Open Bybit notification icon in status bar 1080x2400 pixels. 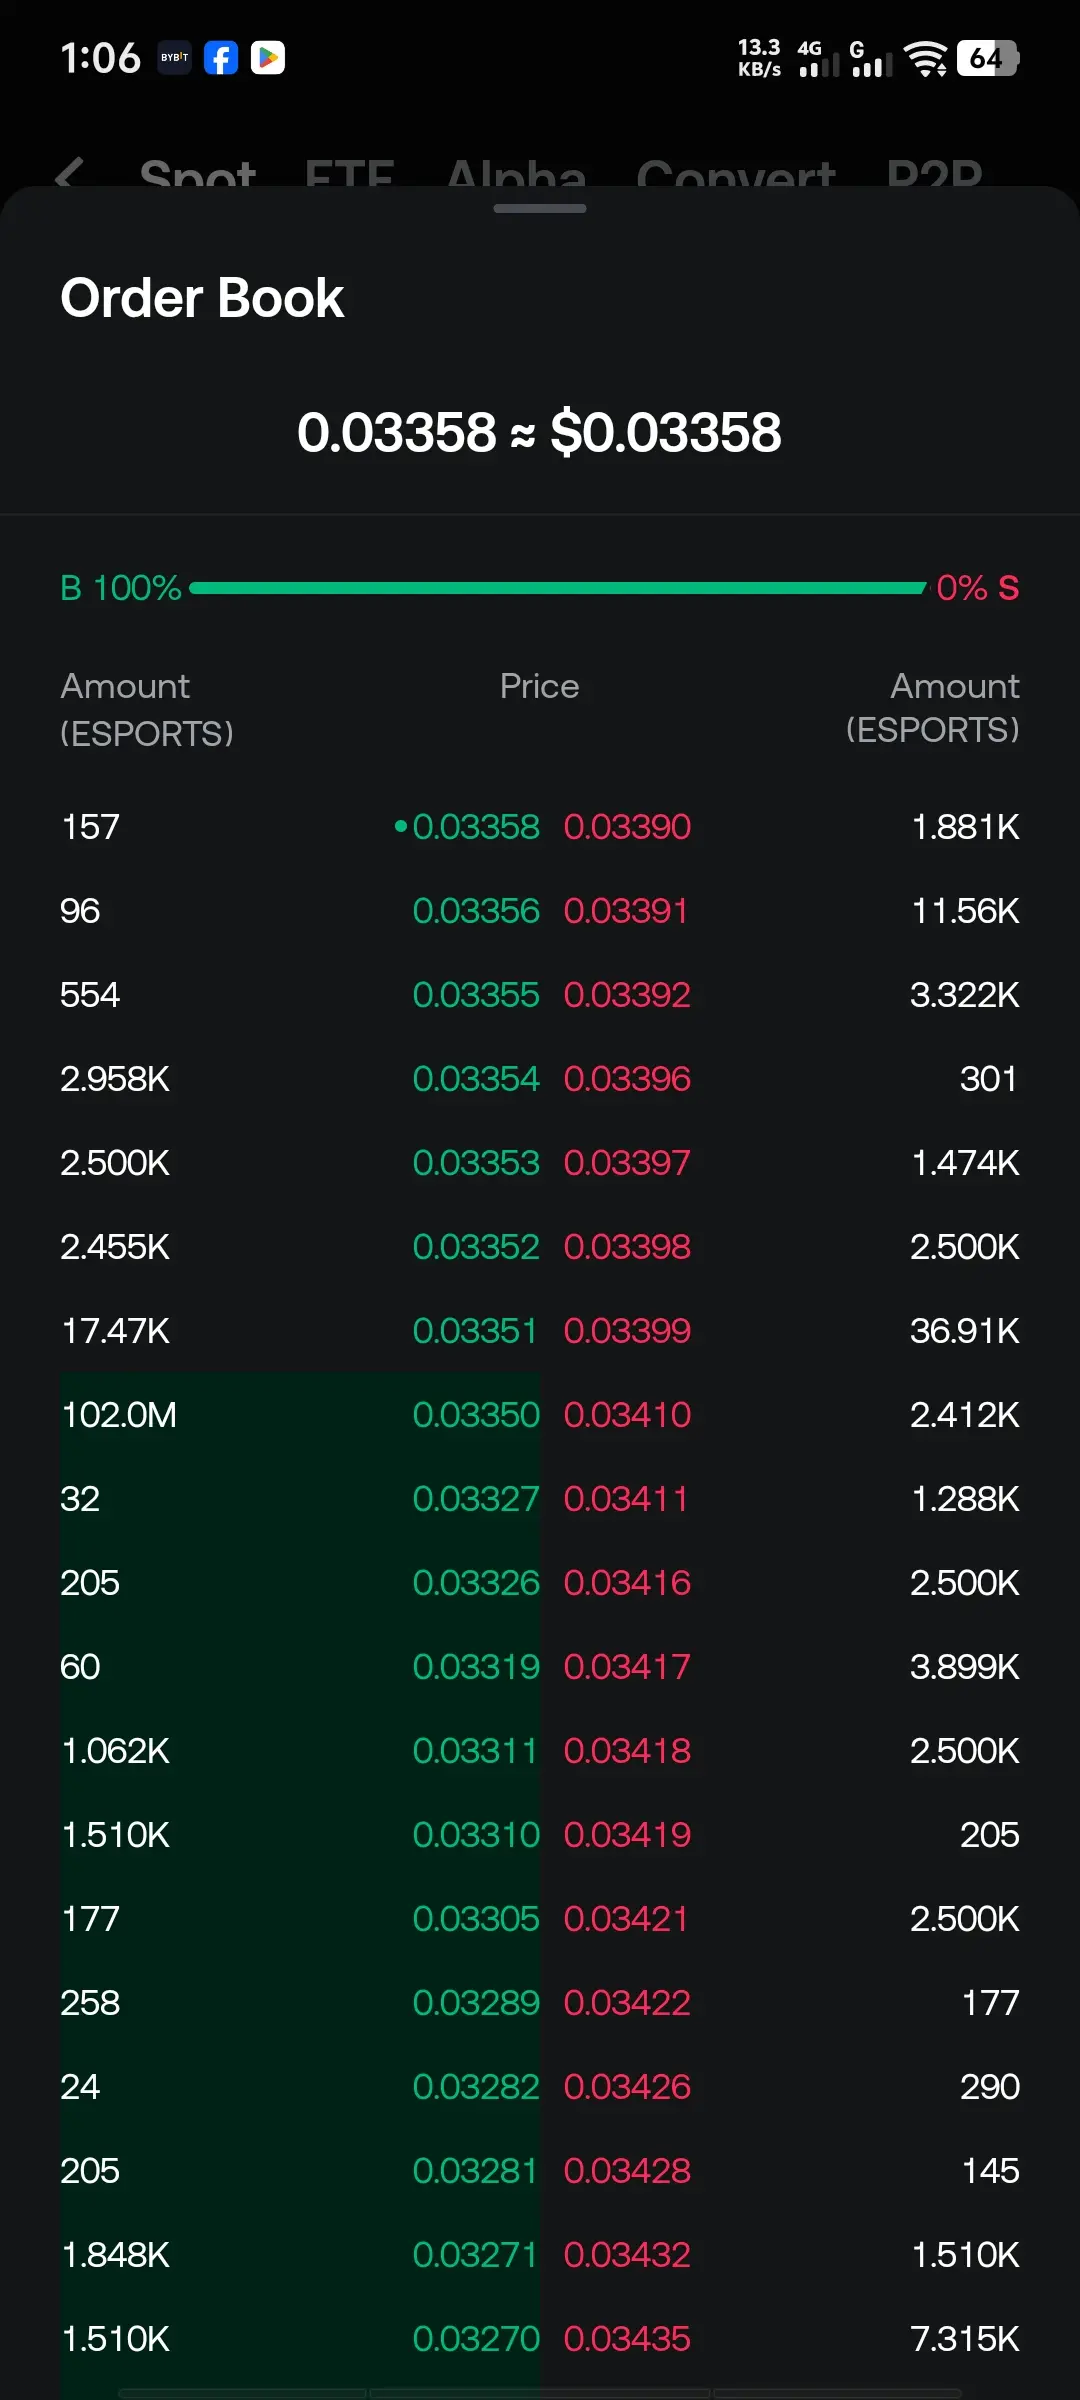tap(175, 58)
